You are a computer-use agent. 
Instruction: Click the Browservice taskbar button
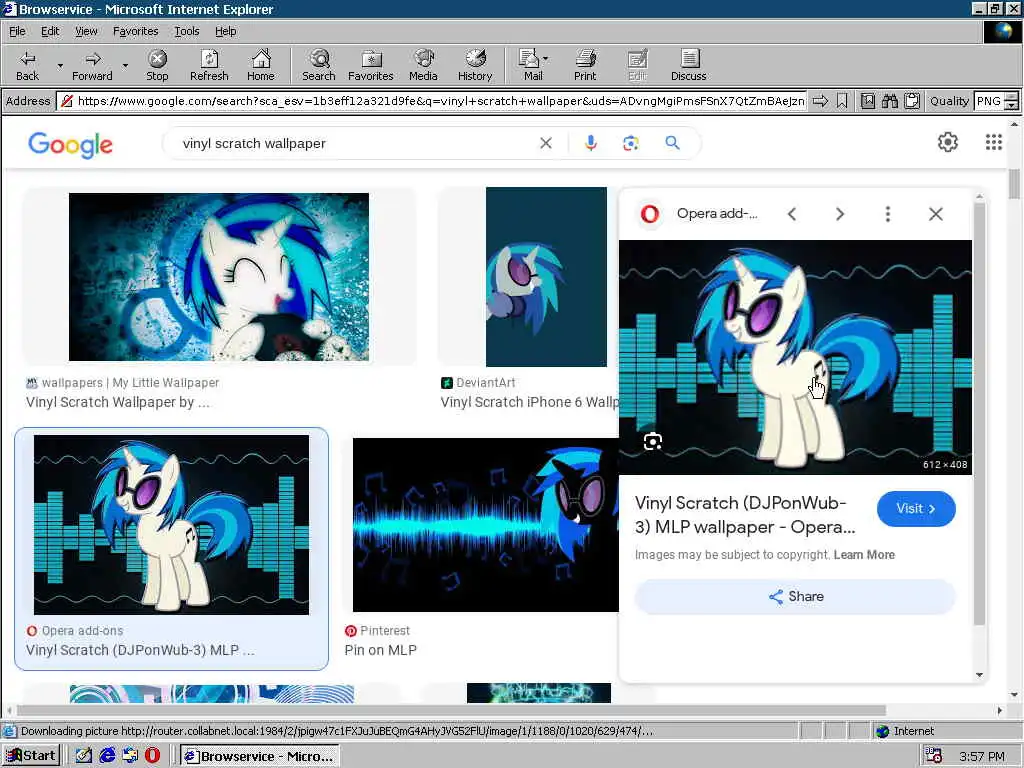[260, 756]
